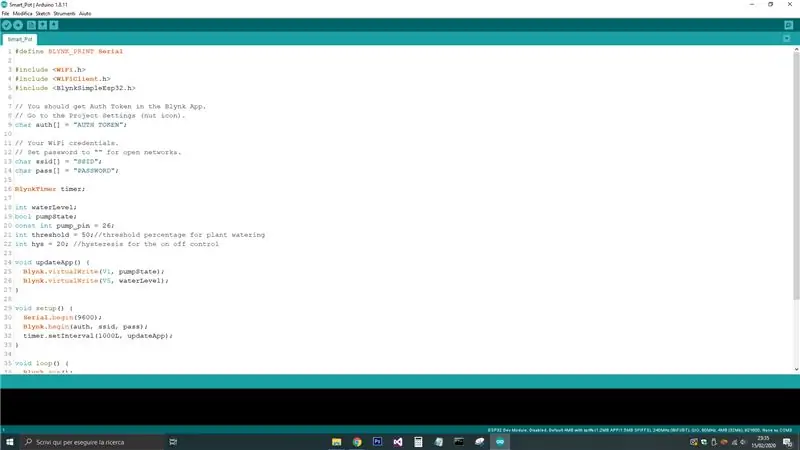
Task: Open the Aiuto menu
Action: coord(85,14)
